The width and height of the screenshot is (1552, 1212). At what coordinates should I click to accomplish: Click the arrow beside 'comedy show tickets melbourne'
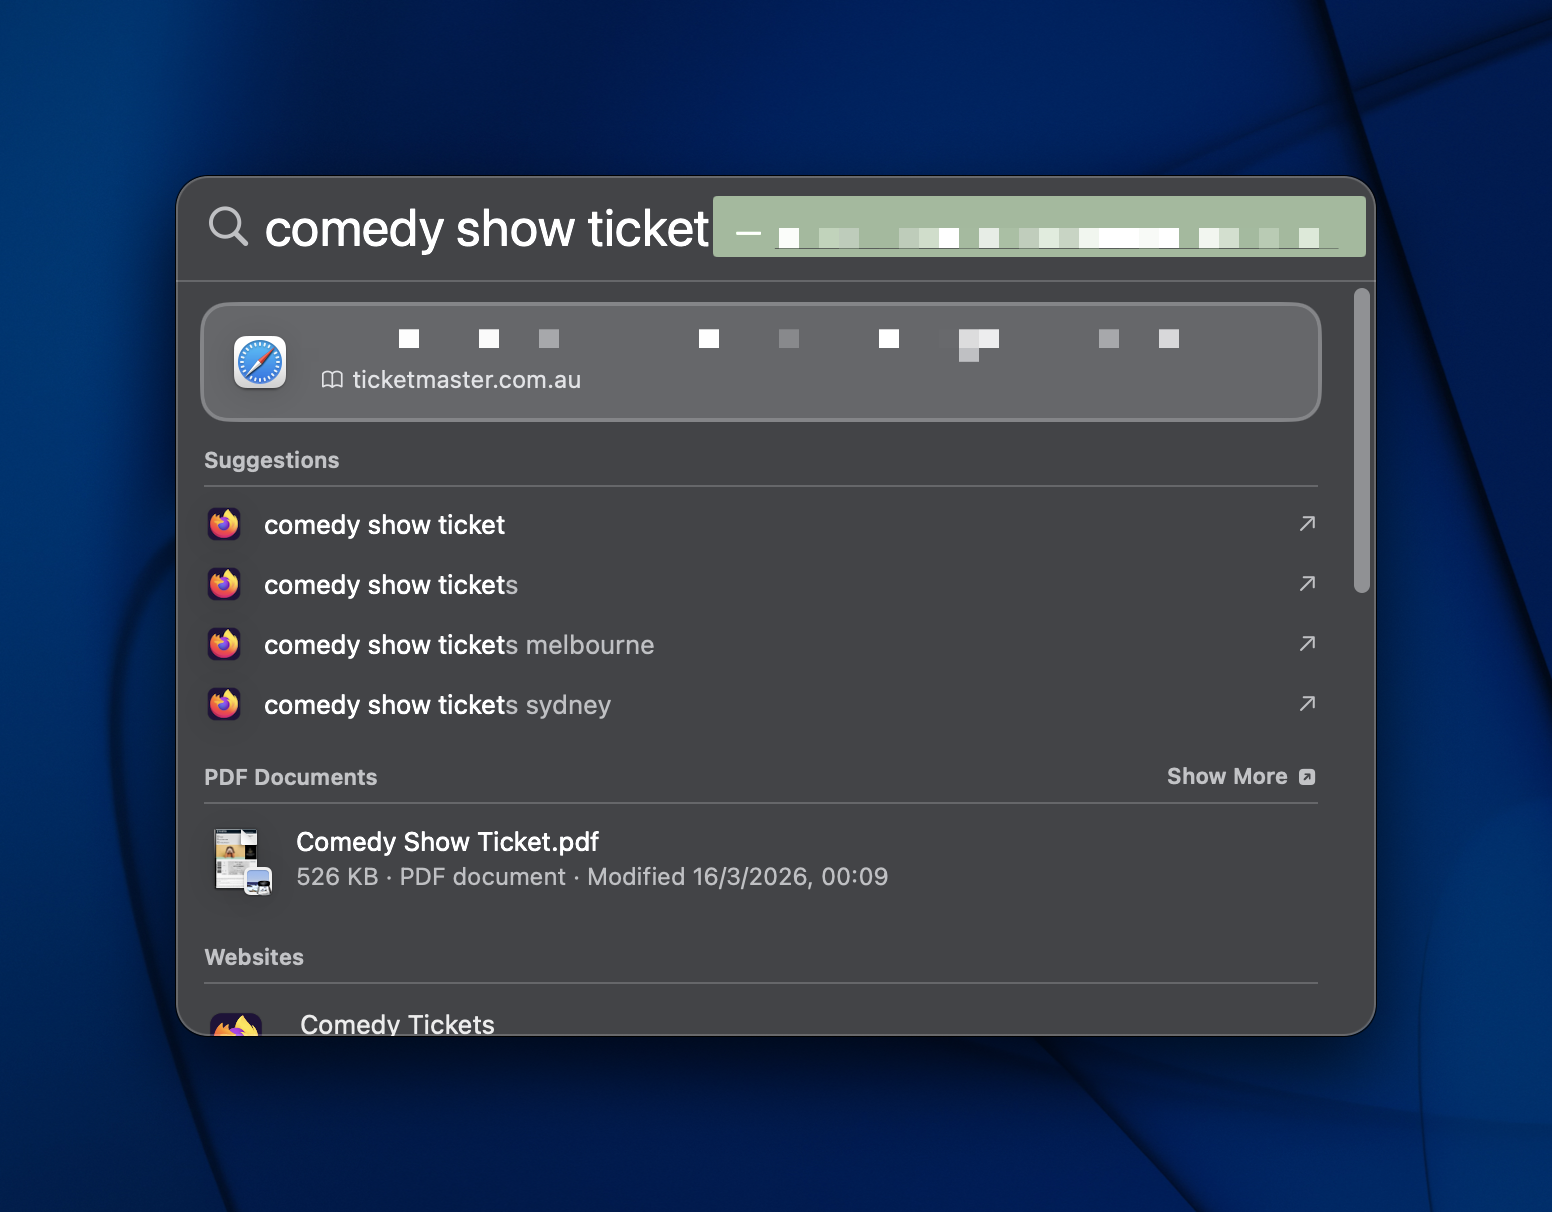(1308, 644)
